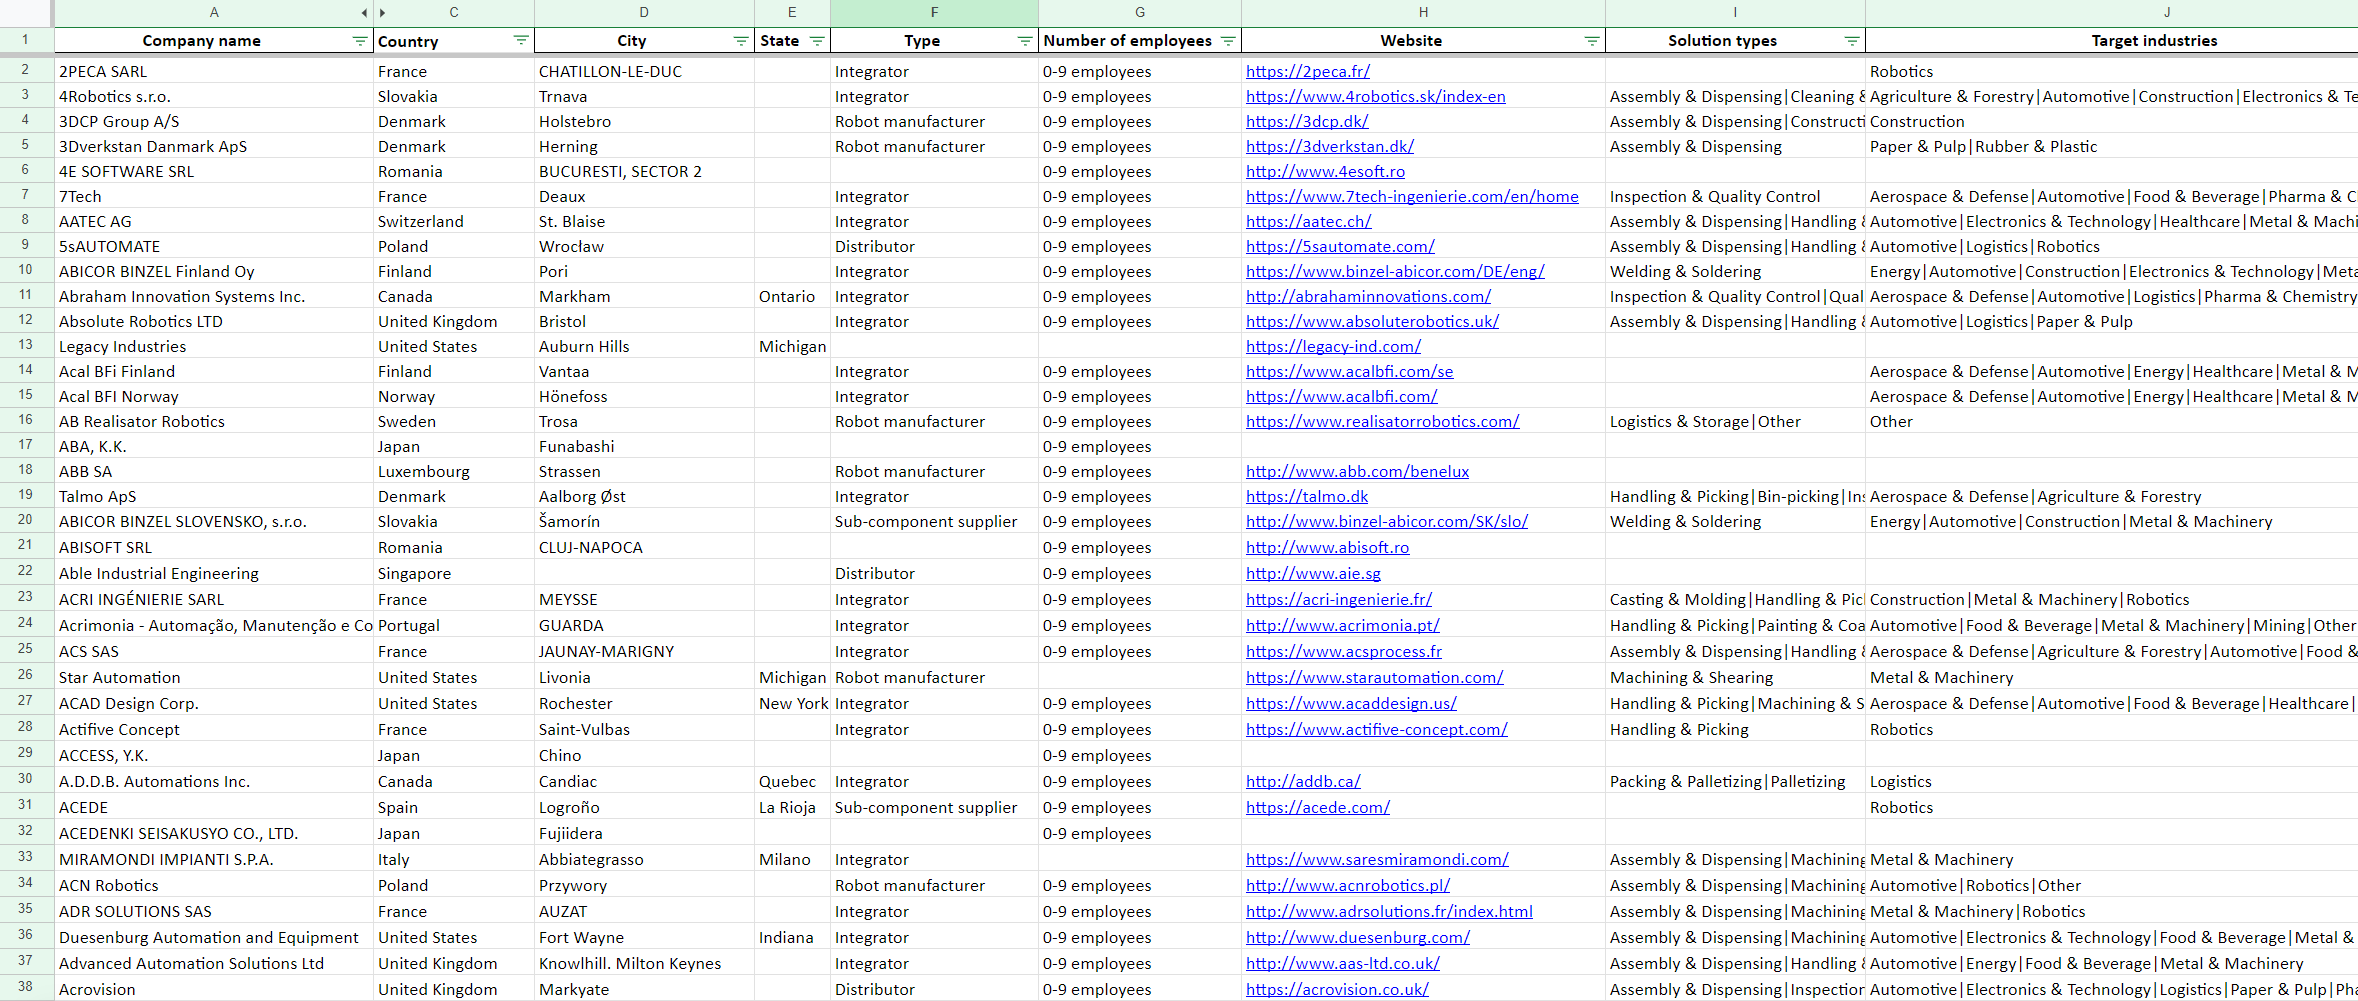Select the cell with city Abbiategrasso
This screenshot has height=1001, width=2358.
[591, 860]
